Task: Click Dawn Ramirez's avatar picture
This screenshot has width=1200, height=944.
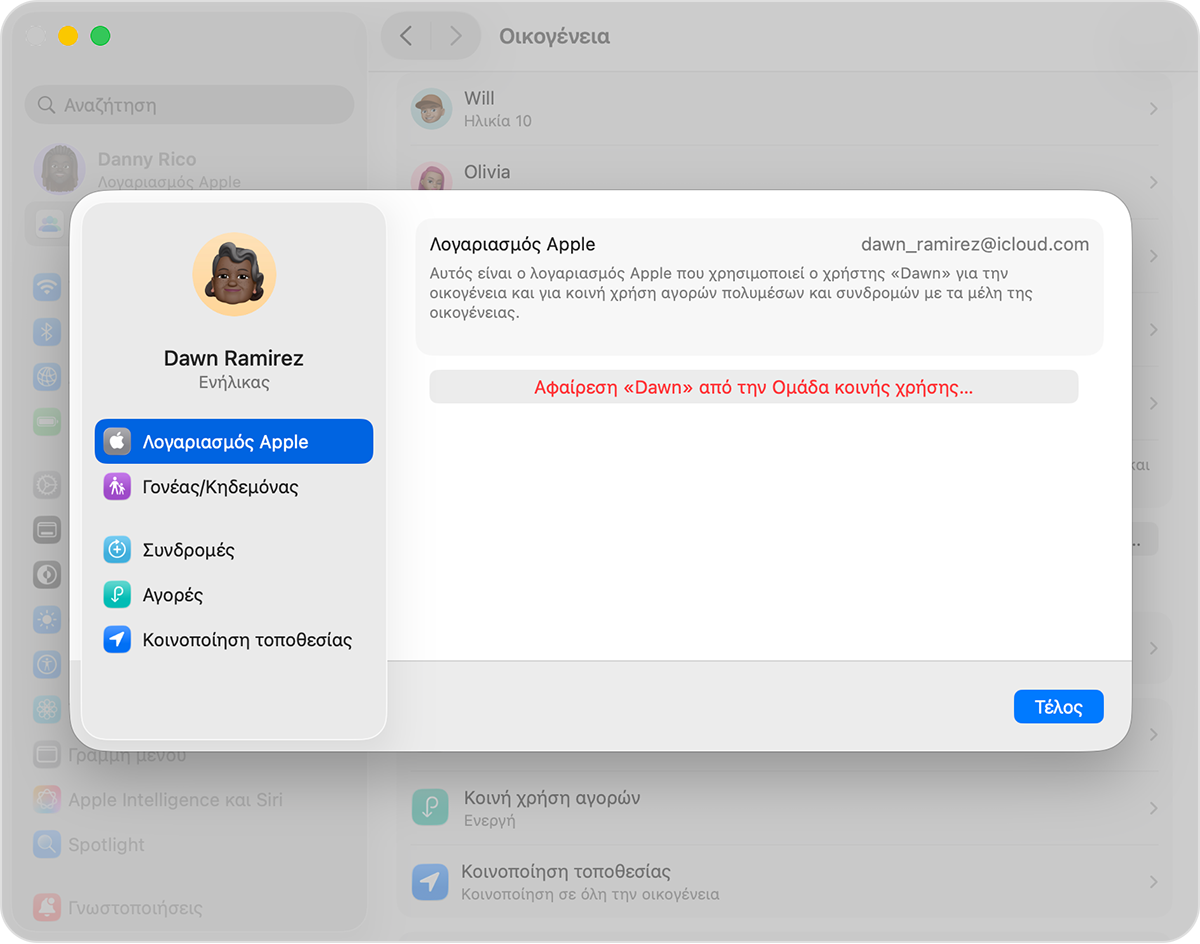Action: pos(234,274)
